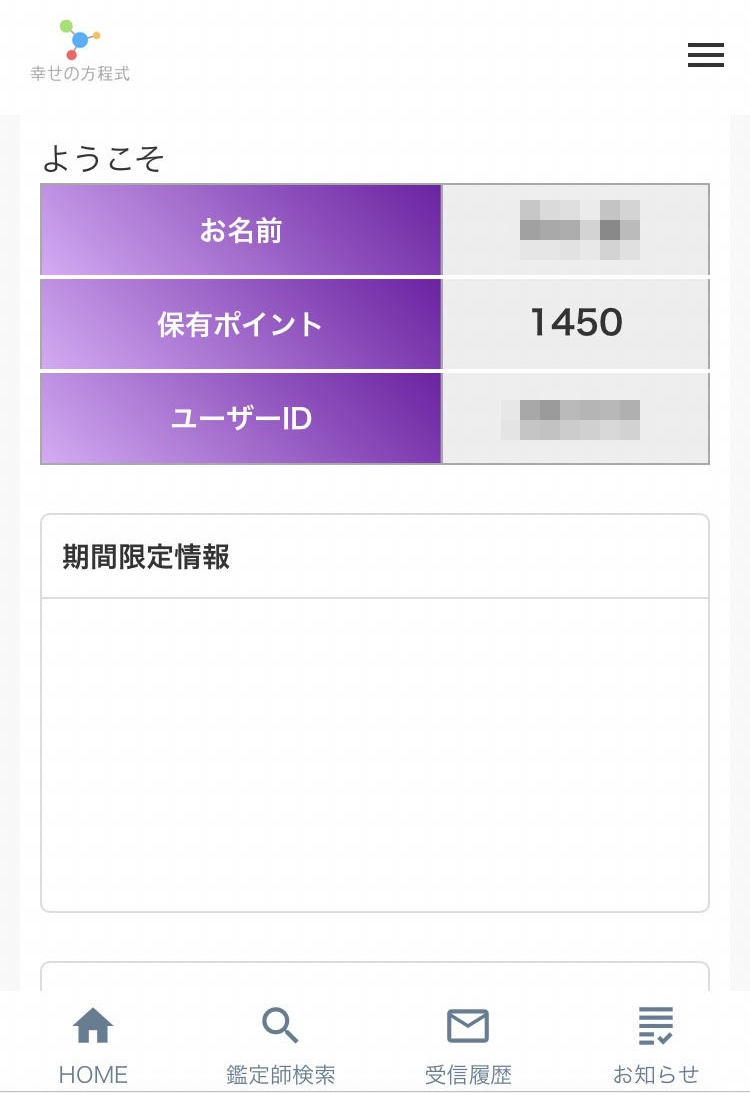The height and width of the screenshot is (1093, 750).
Task: Click inside the 期間限定情報 content area
Action: click(x=375, y=754)
